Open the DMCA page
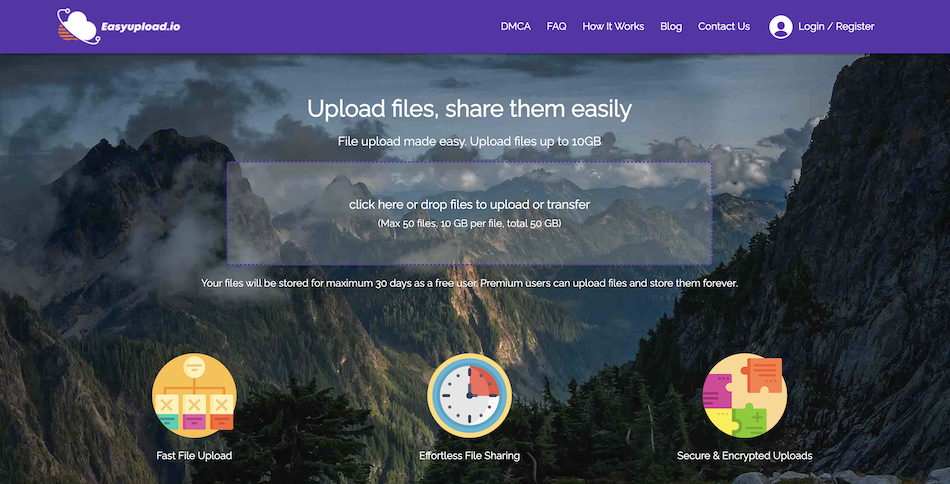950x484 pixels. coord(516,27)
